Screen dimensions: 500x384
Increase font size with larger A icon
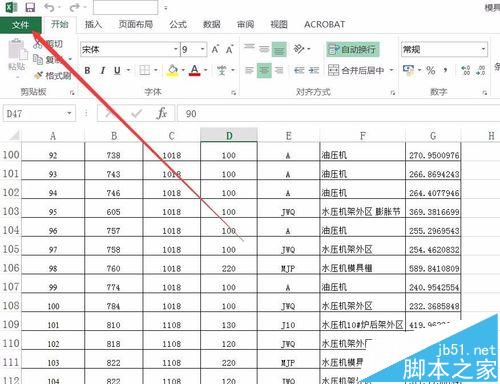(x=215, y=50)
